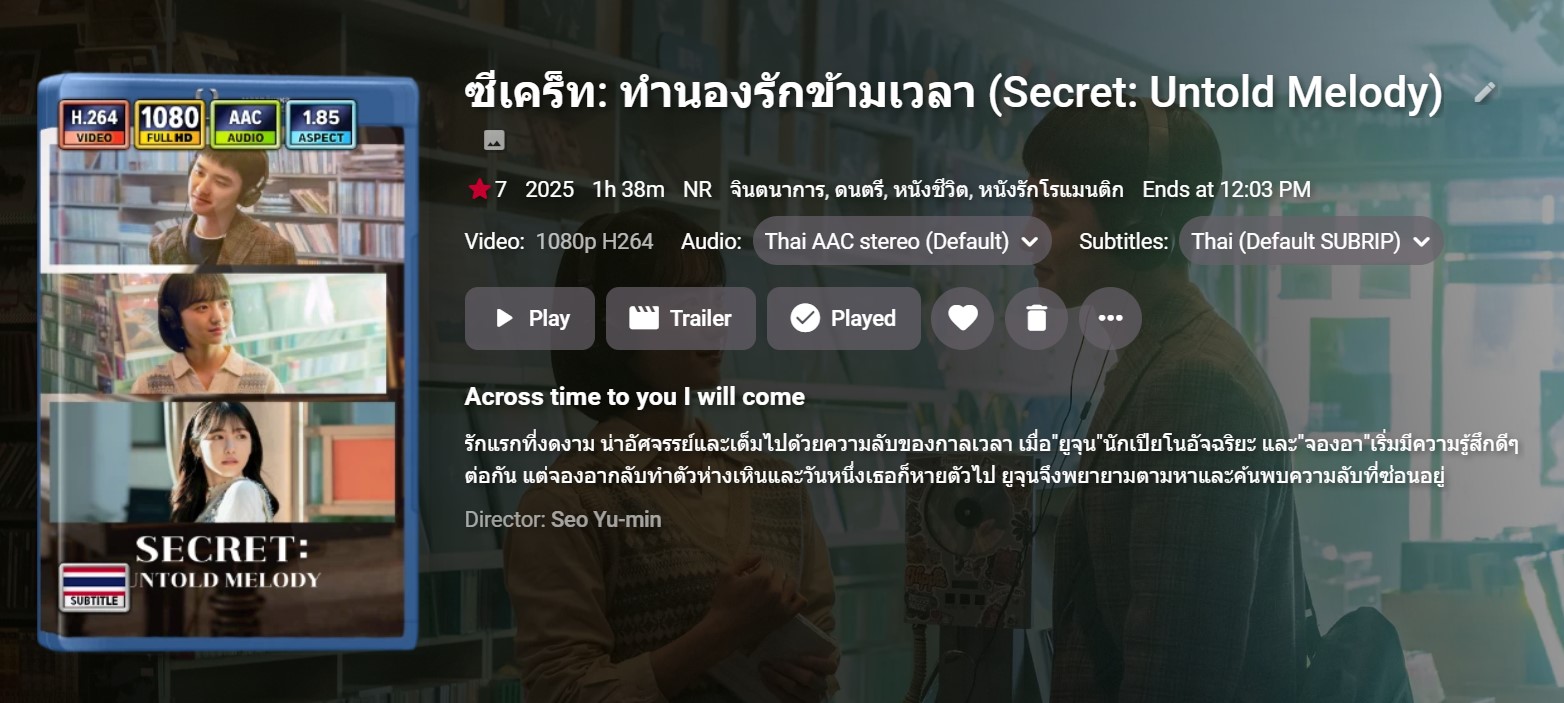
Task: Open director Seo Yu-min's page
Action: (x=606, y=520)
